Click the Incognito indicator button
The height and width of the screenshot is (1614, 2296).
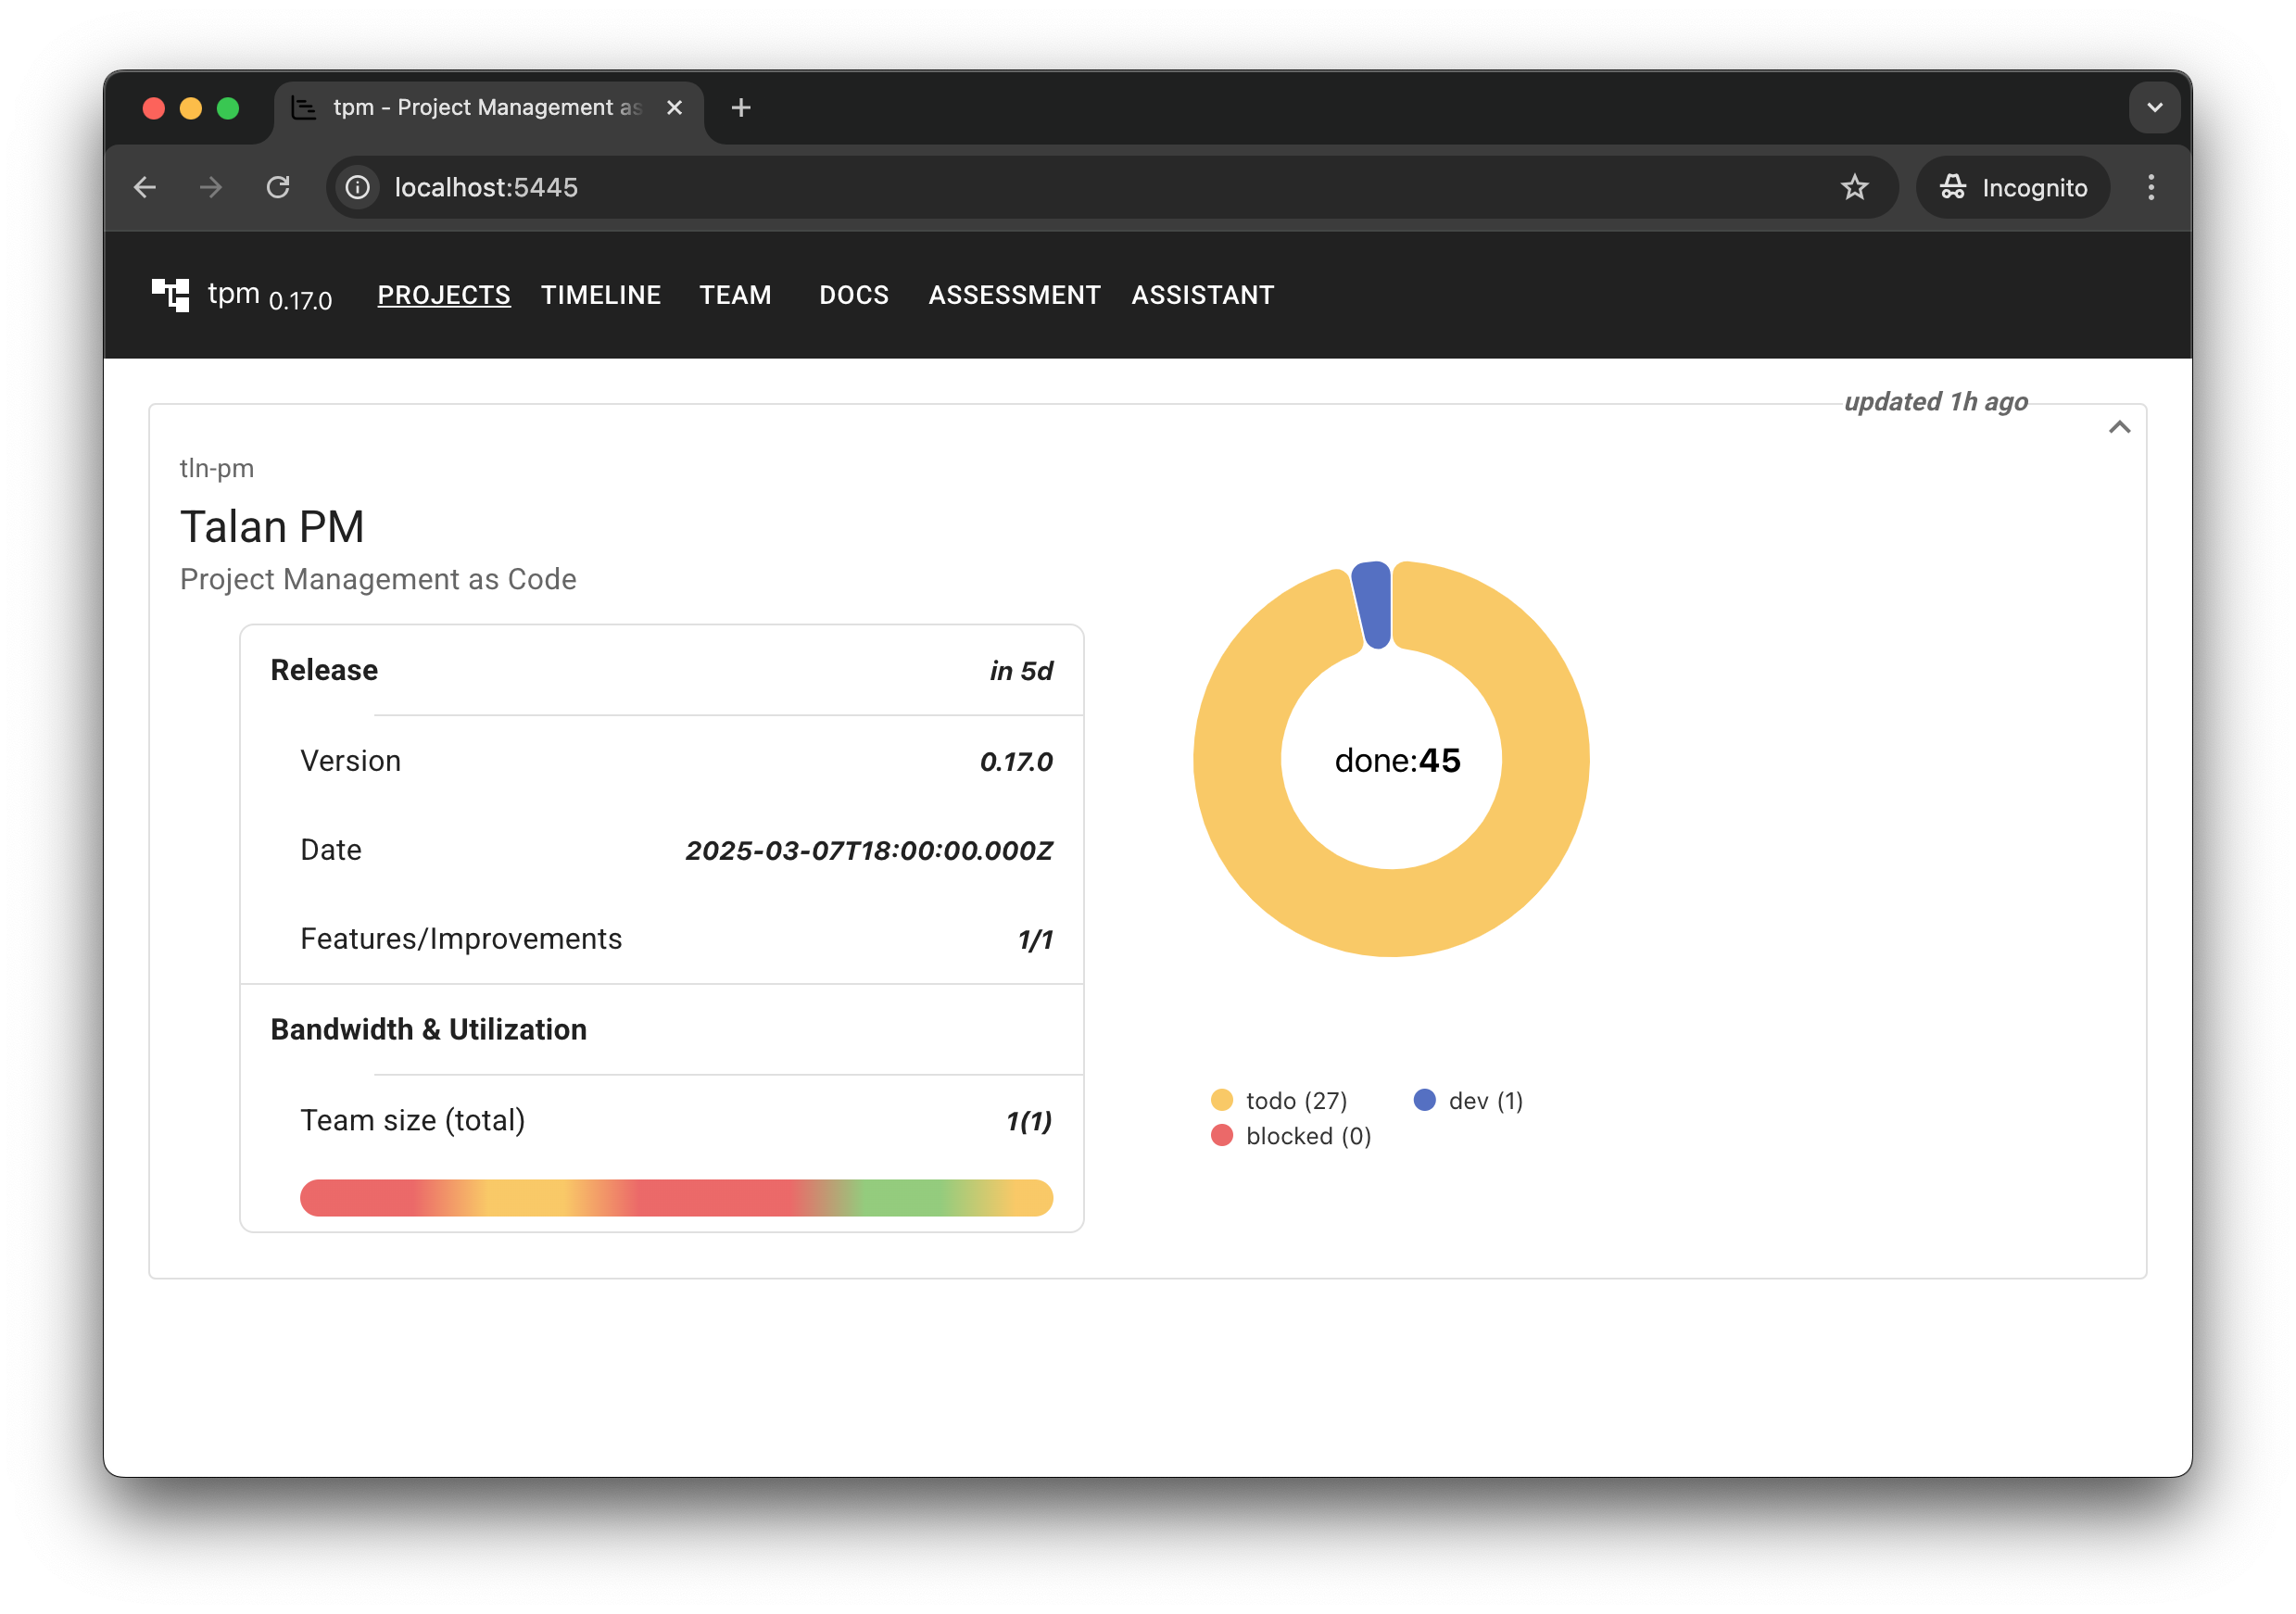coord(2012,187)
